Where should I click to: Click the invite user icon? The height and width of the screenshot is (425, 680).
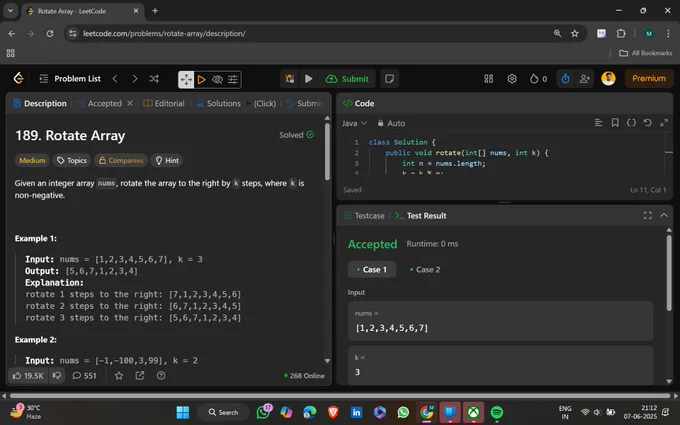pyautogui.click(x=585, y=78)
